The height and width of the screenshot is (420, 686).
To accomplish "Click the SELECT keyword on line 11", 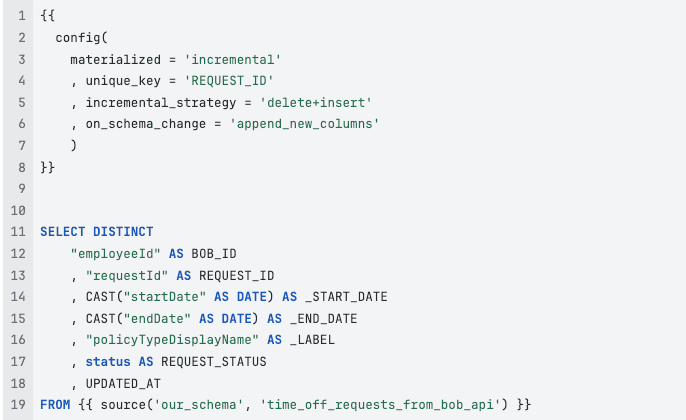I will (62, 232).
